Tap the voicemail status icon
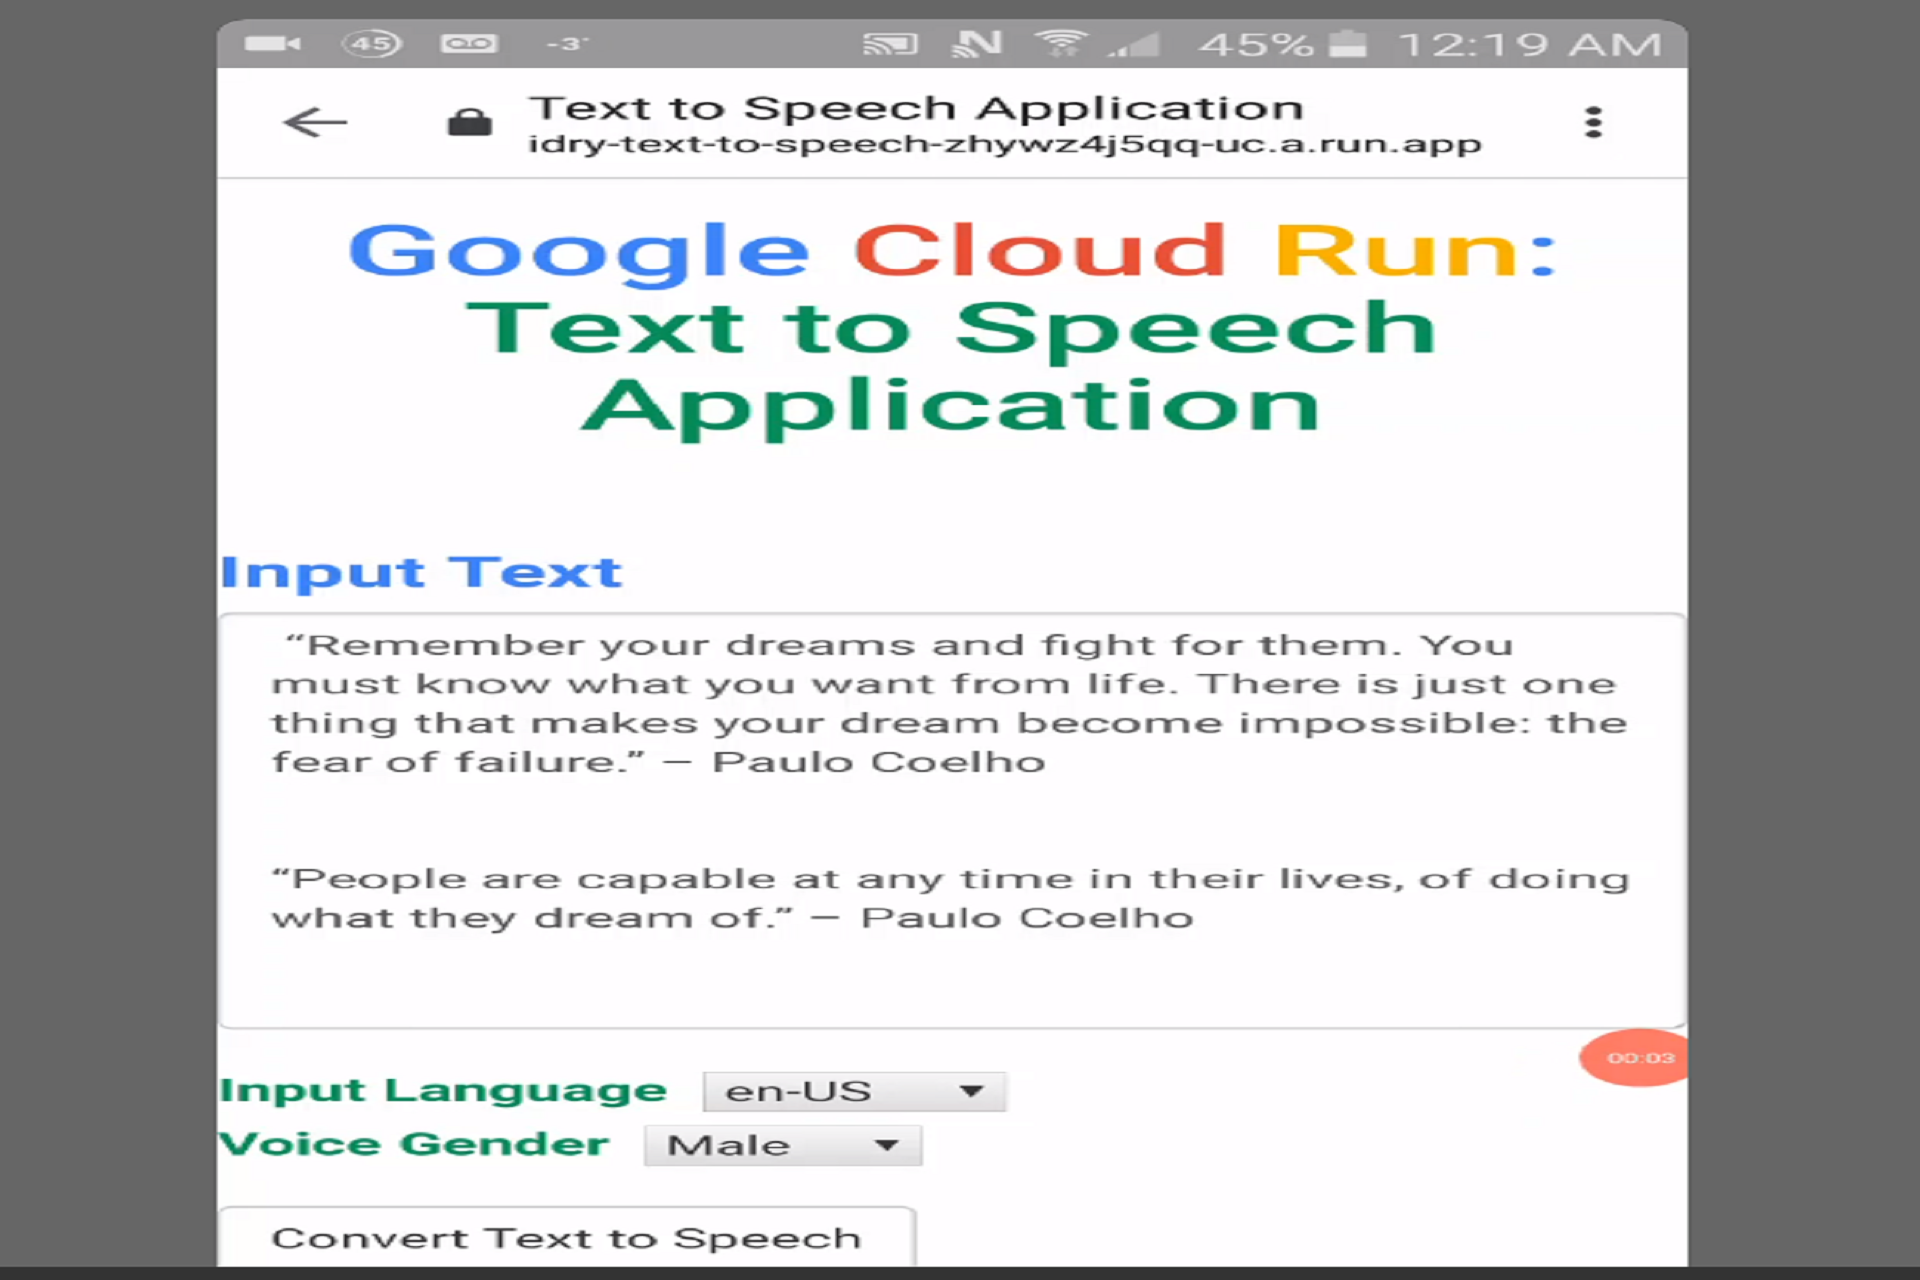 pyautogui.click(x=469, y=43)
